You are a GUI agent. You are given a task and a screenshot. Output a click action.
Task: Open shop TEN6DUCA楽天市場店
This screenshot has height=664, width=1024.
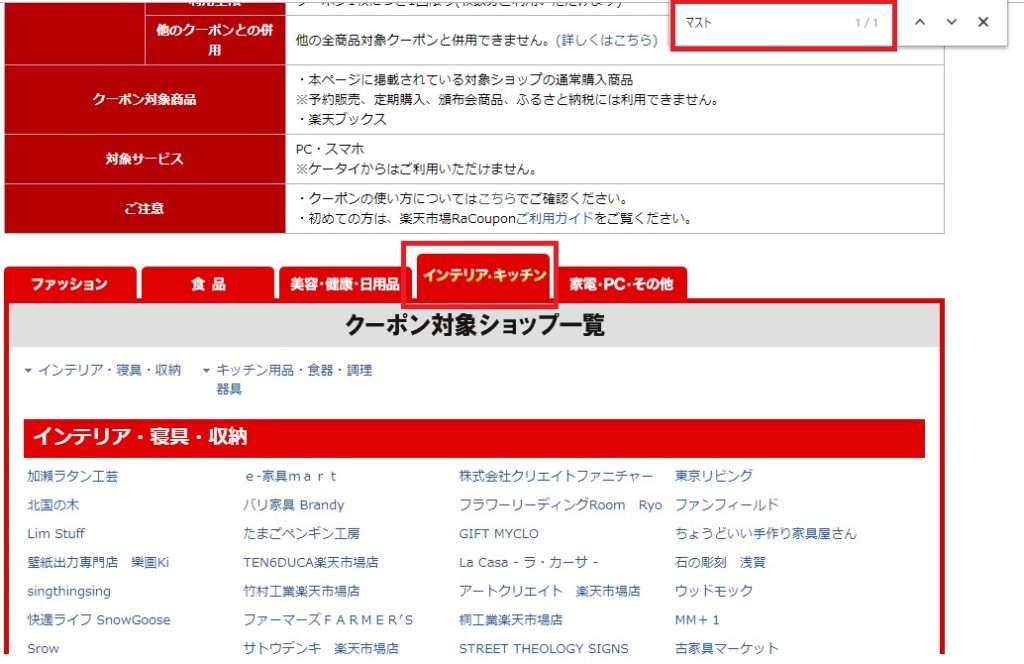(x=311, y=562)
